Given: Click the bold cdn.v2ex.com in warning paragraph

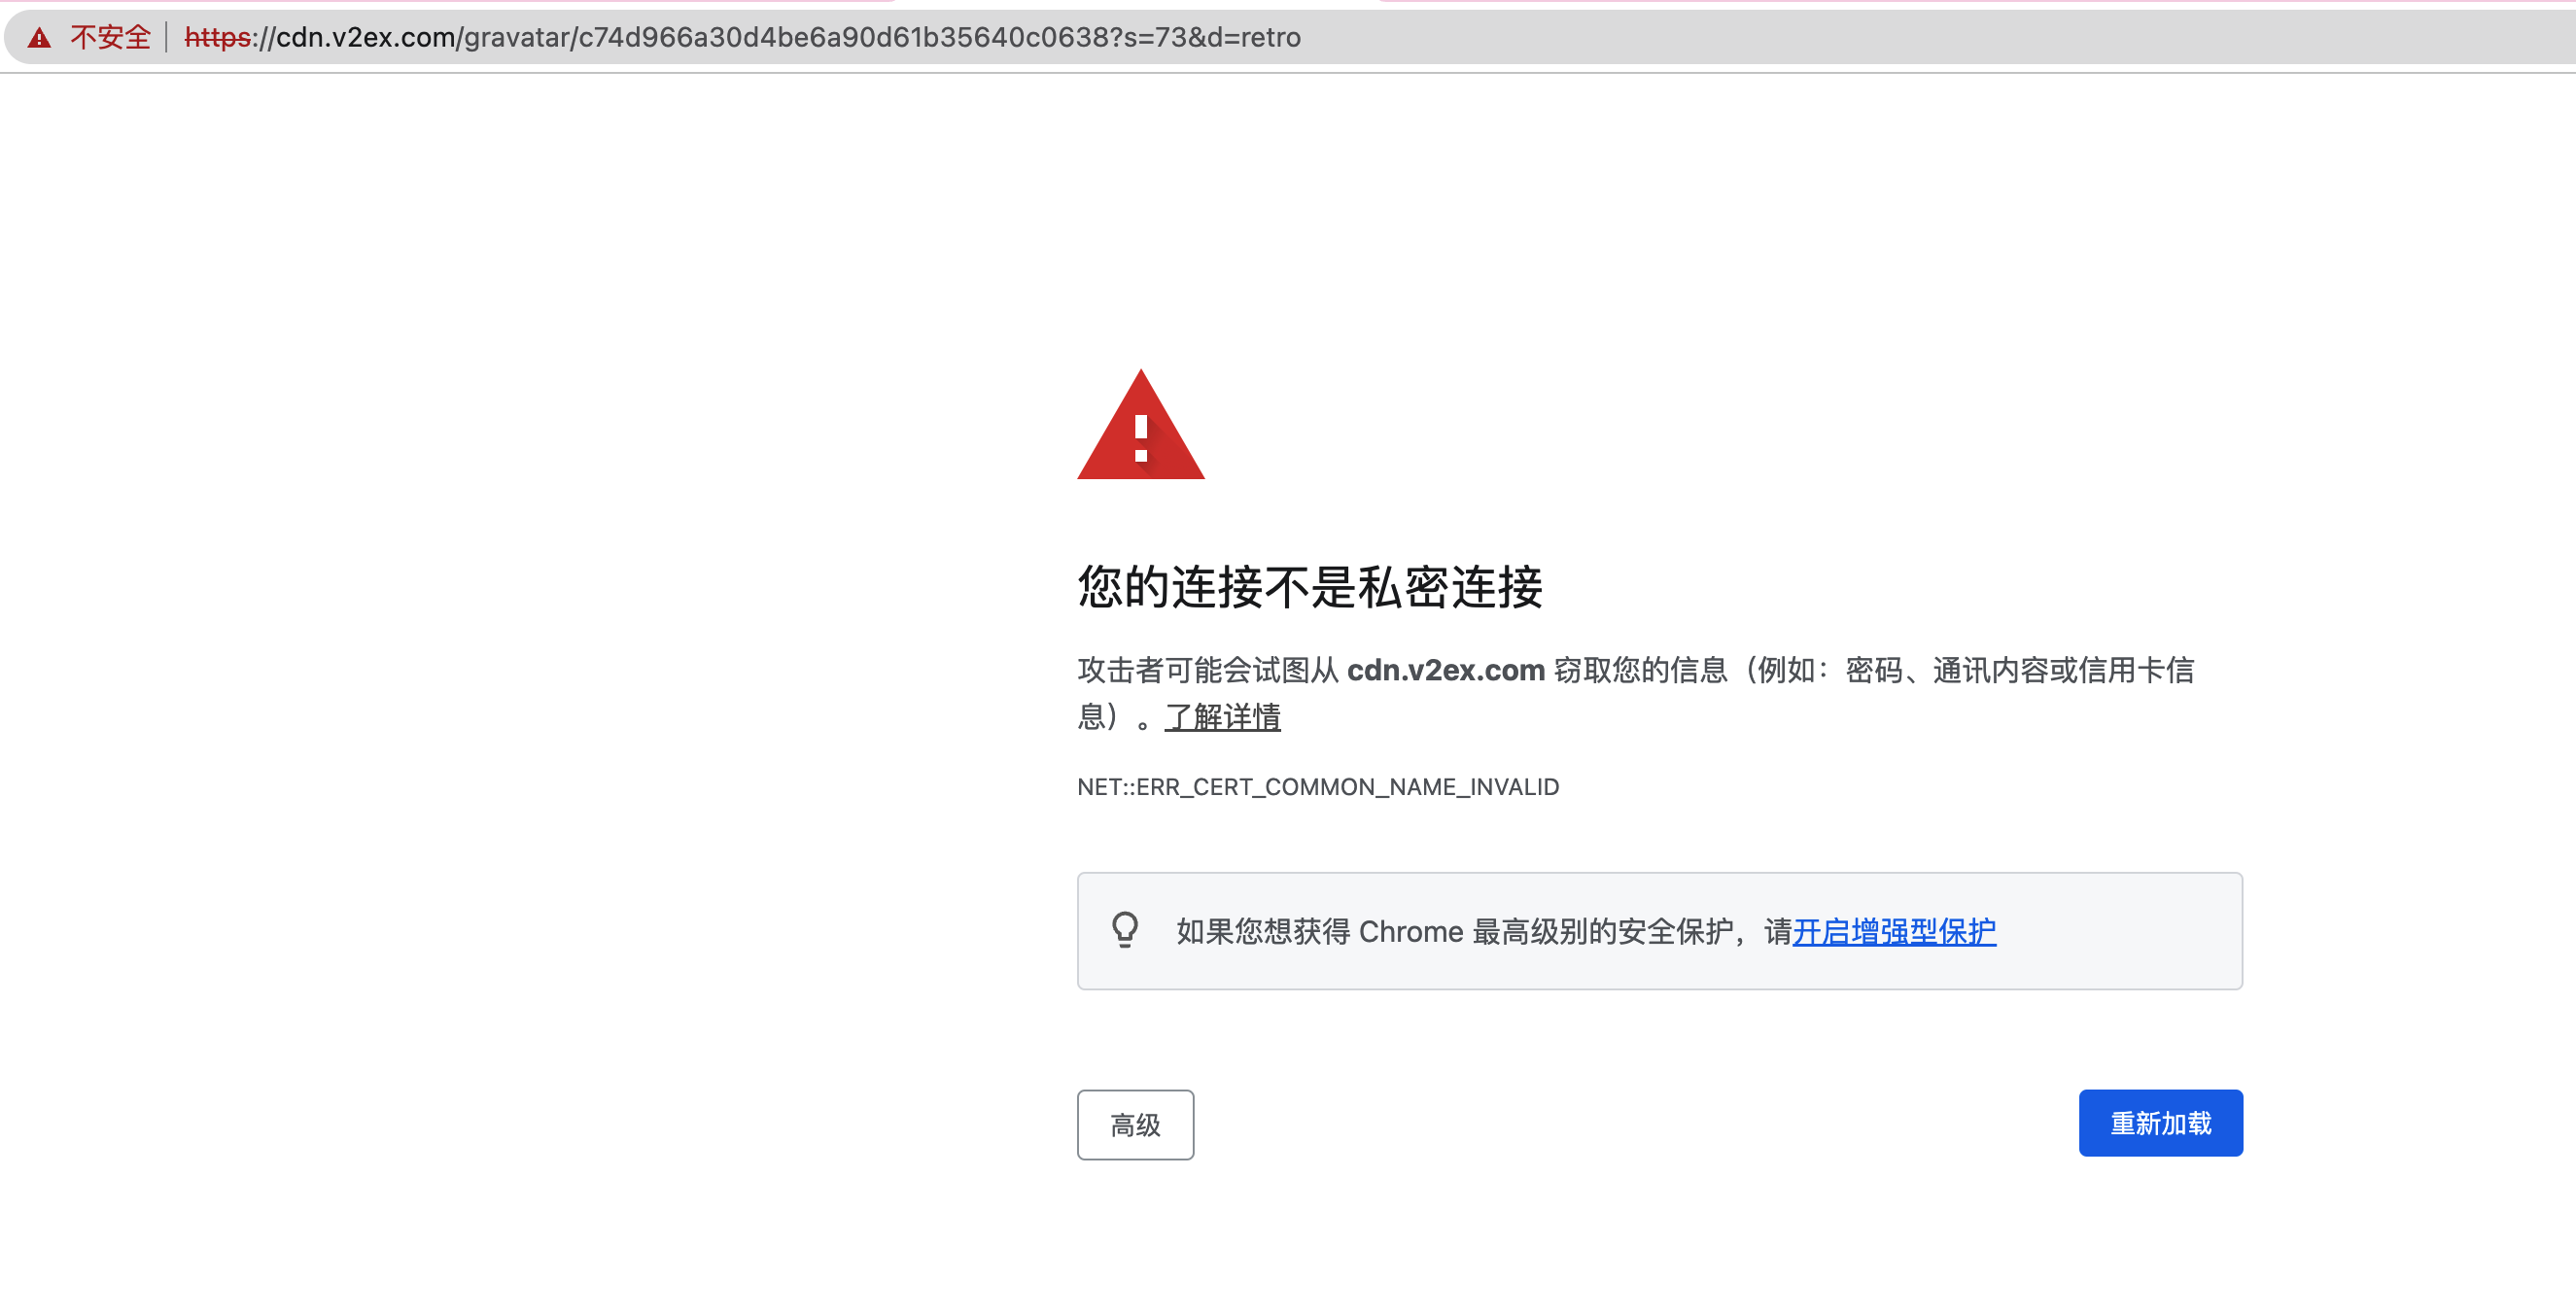Looking at the screenshot, I should point(1445,670).
